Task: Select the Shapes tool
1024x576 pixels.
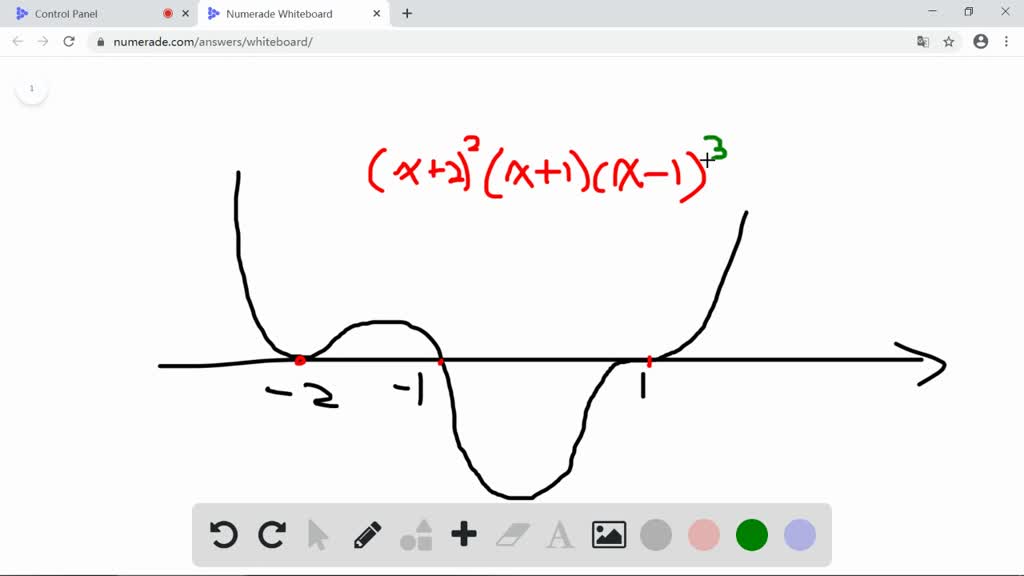Action: click(x=415, y=535)
